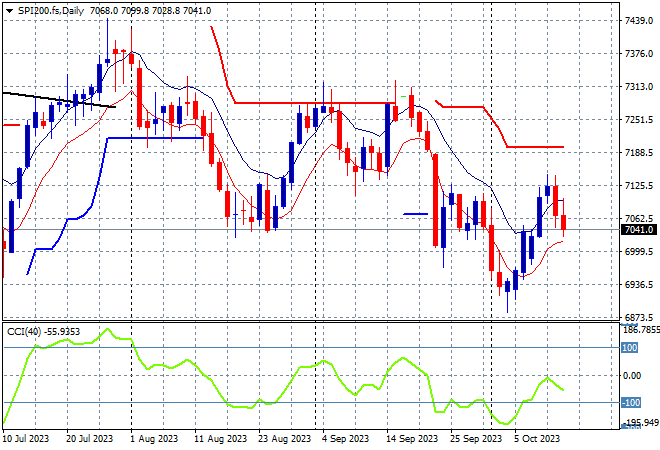The width and height of the screenshot is (660, 450).
Task: Click the current price label 7041.0
Action: click(639, 230)
